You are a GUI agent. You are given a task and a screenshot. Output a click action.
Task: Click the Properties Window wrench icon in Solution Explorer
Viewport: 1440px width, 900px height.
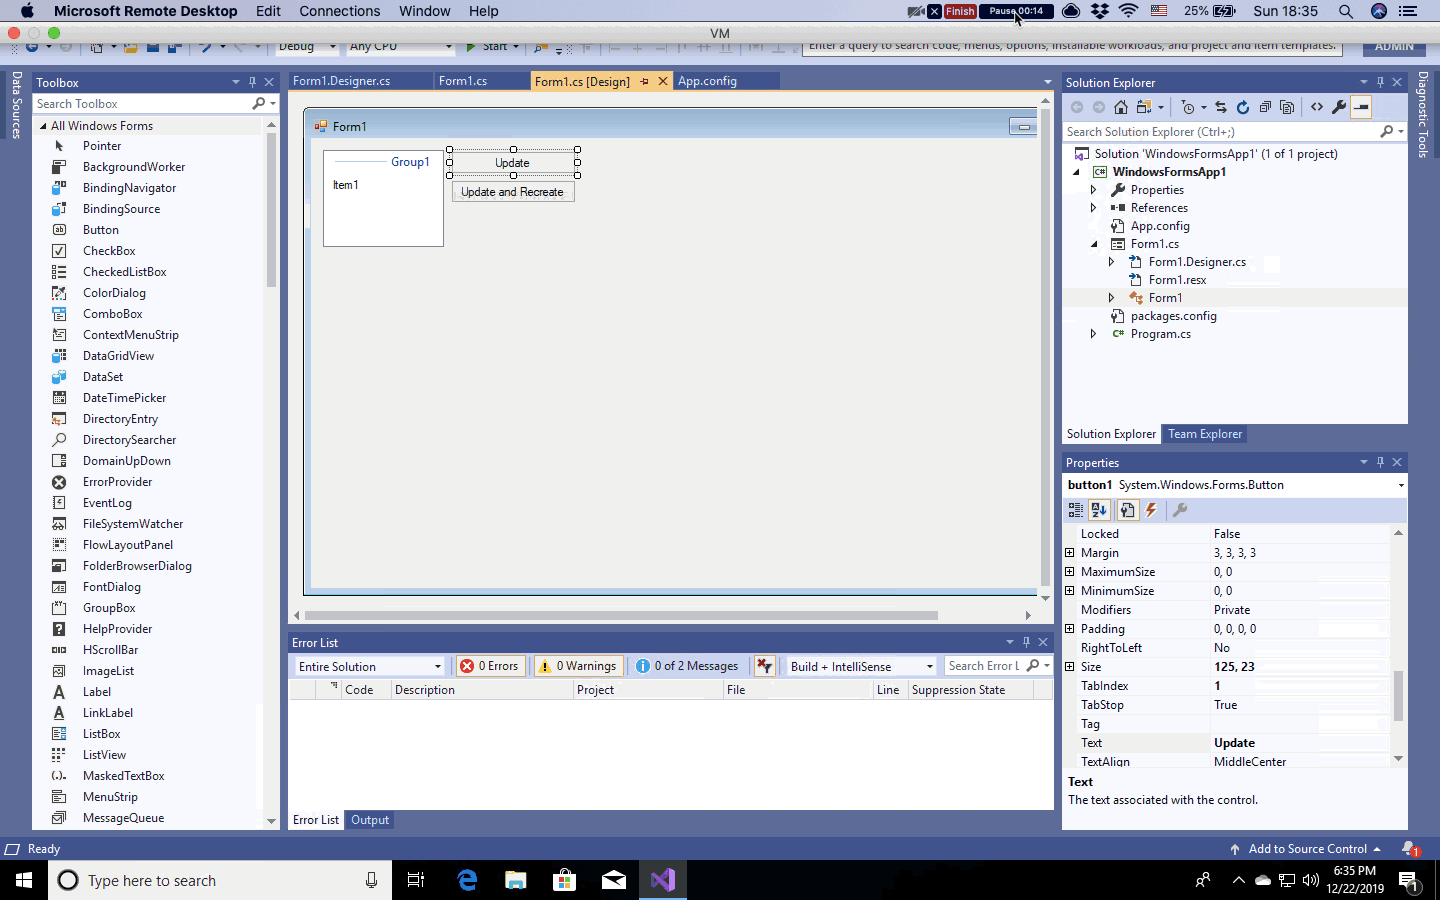coord(1339,107)
